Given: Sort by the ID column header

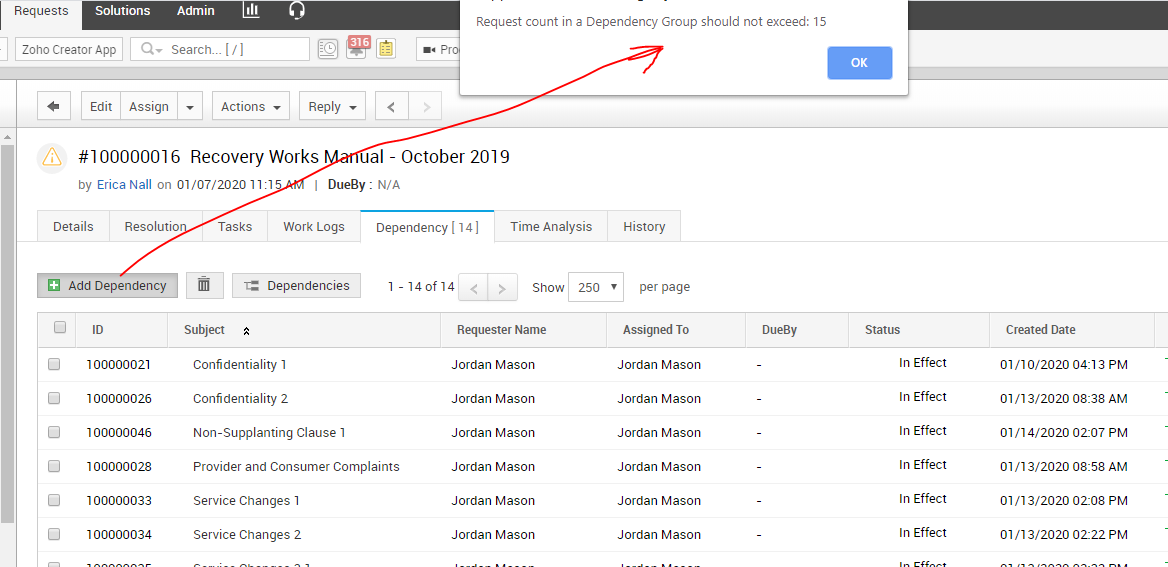Looking at the screenshot, I should [x=98, y=329].
